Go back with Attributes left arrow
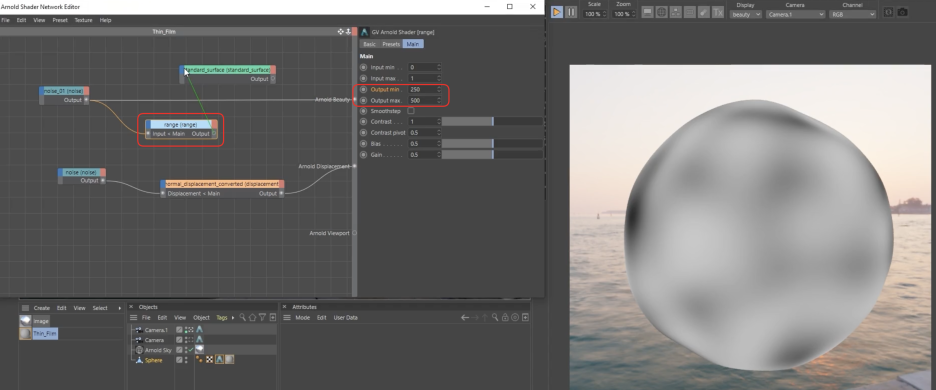 (465, 318)
